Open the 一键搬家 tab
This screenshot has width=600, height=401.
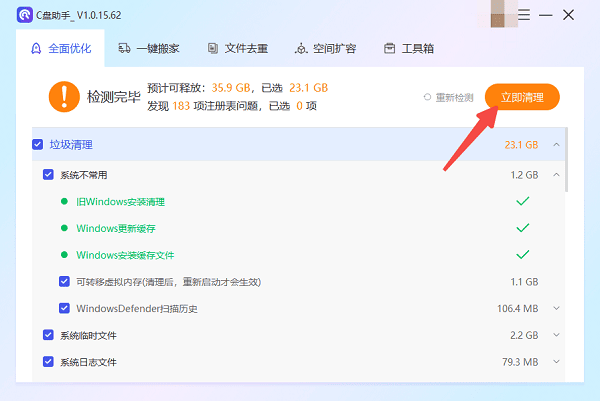click(149, 49)
